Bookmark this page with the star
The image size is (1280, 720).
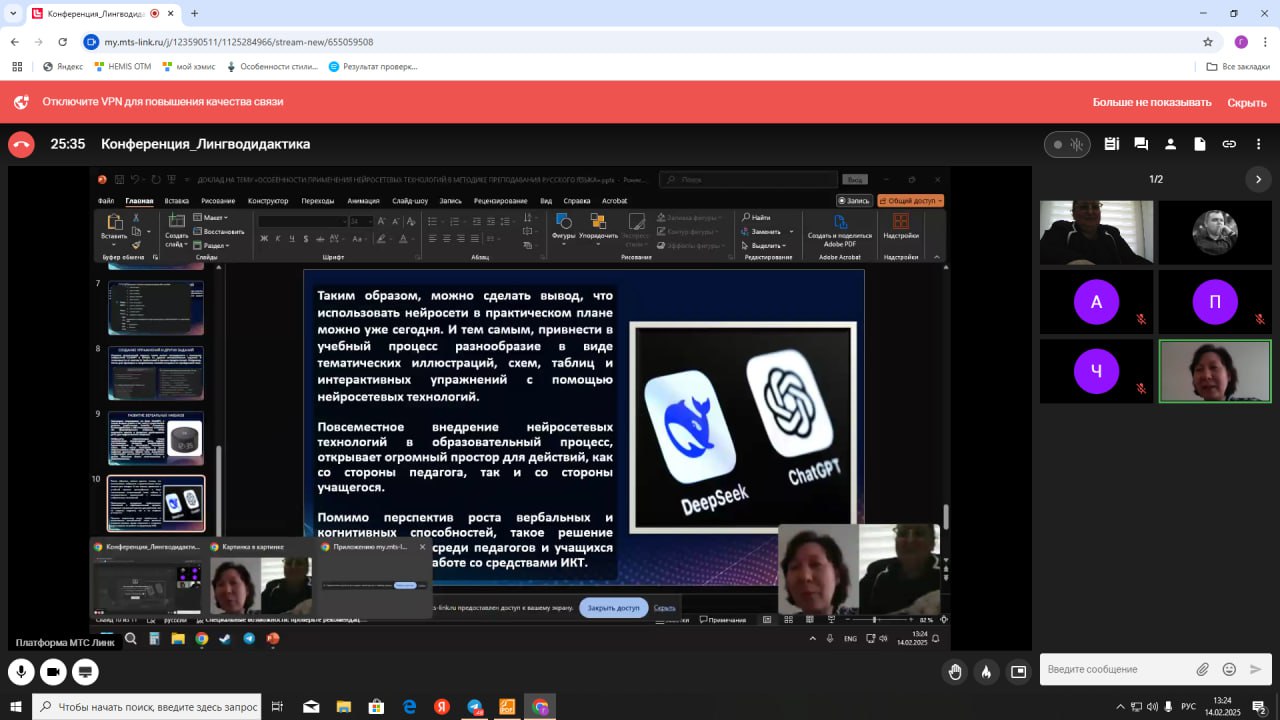point(1208,42)
